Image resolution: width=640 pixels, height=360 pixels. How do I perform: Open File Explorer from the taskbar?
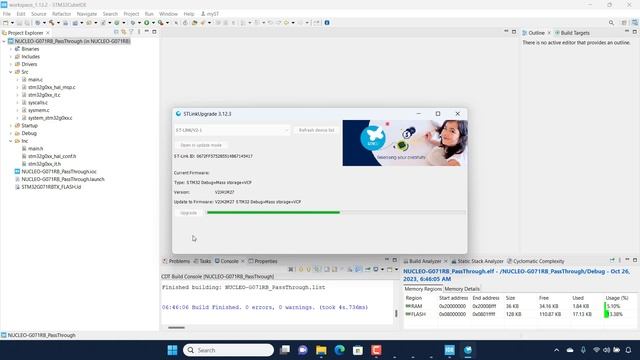[321, 350]
